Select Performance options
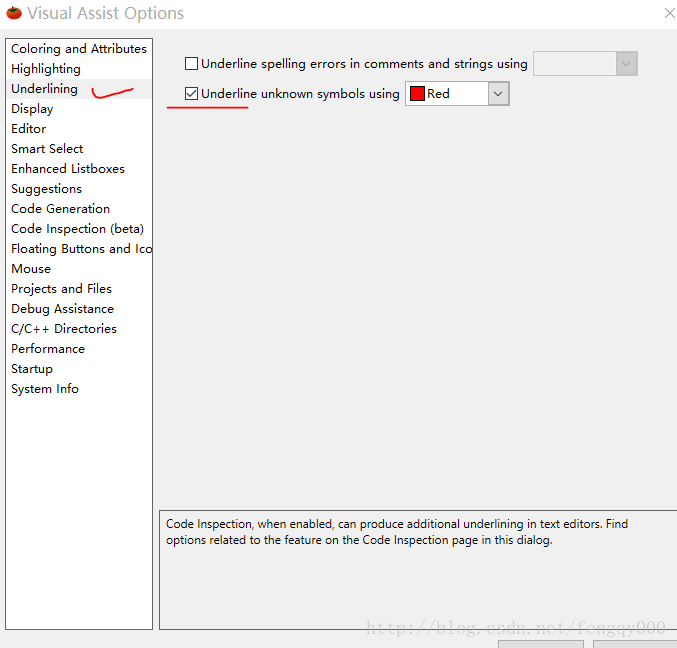The image size is (677, 648). pyautogui.click(x=79, y=349)
